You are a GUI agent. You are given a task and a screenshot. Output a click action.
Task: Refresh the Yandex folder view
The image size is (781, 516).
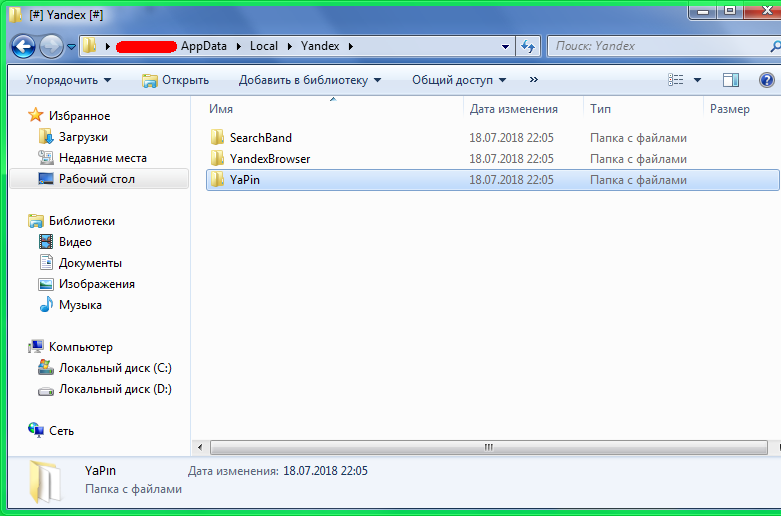click(x=528, y=47)
